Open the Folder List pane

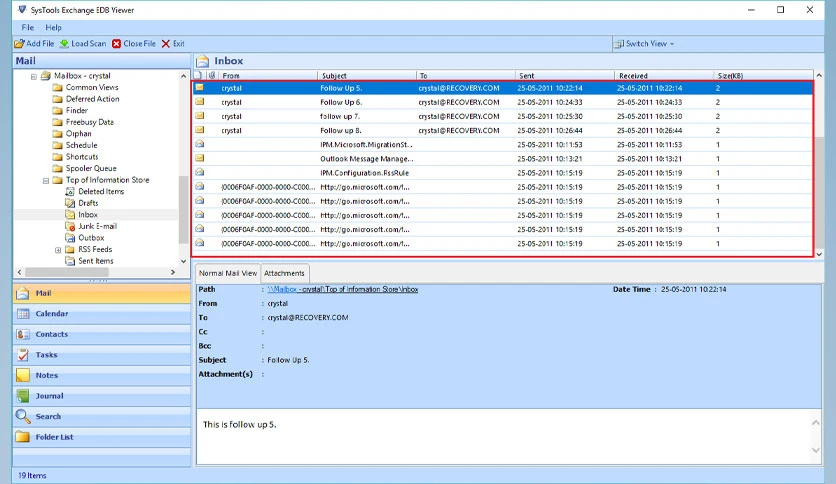101,437
